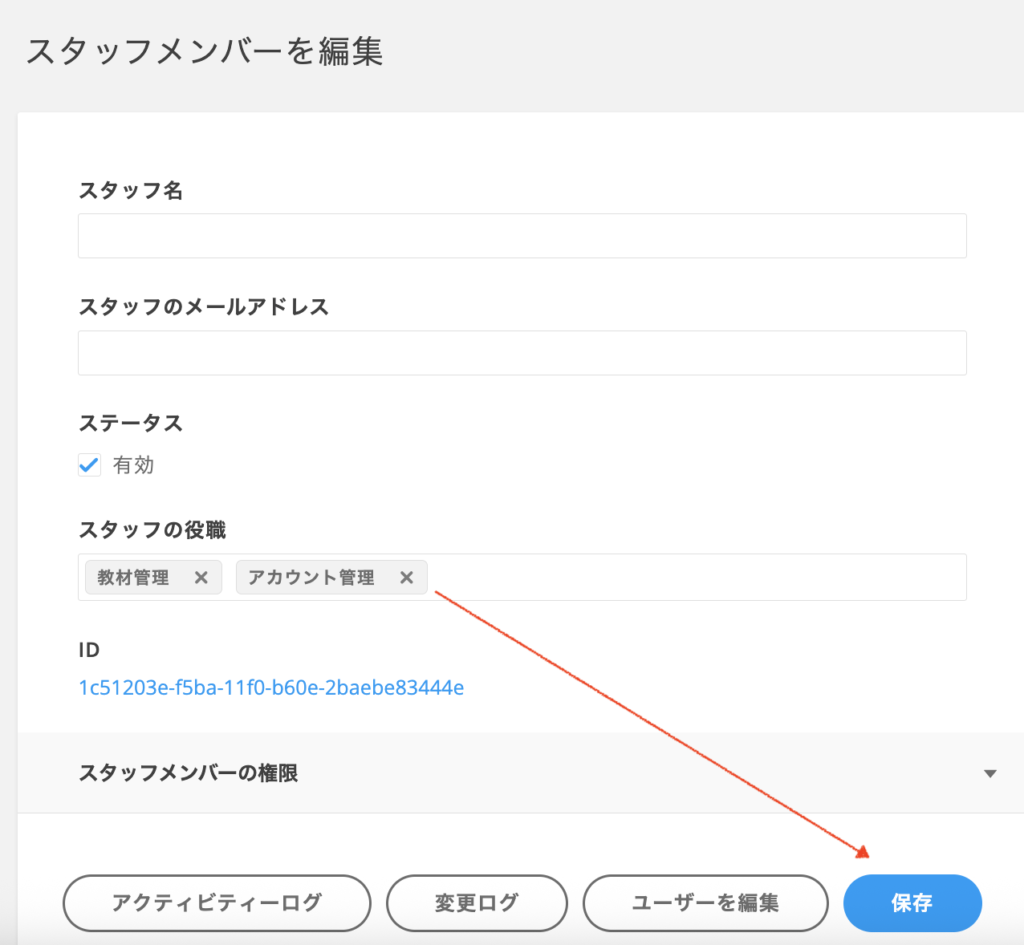The image size is (1024, 945).
Task: Focus the スタッフのメールアドレス text box
Action: [522, 352]
